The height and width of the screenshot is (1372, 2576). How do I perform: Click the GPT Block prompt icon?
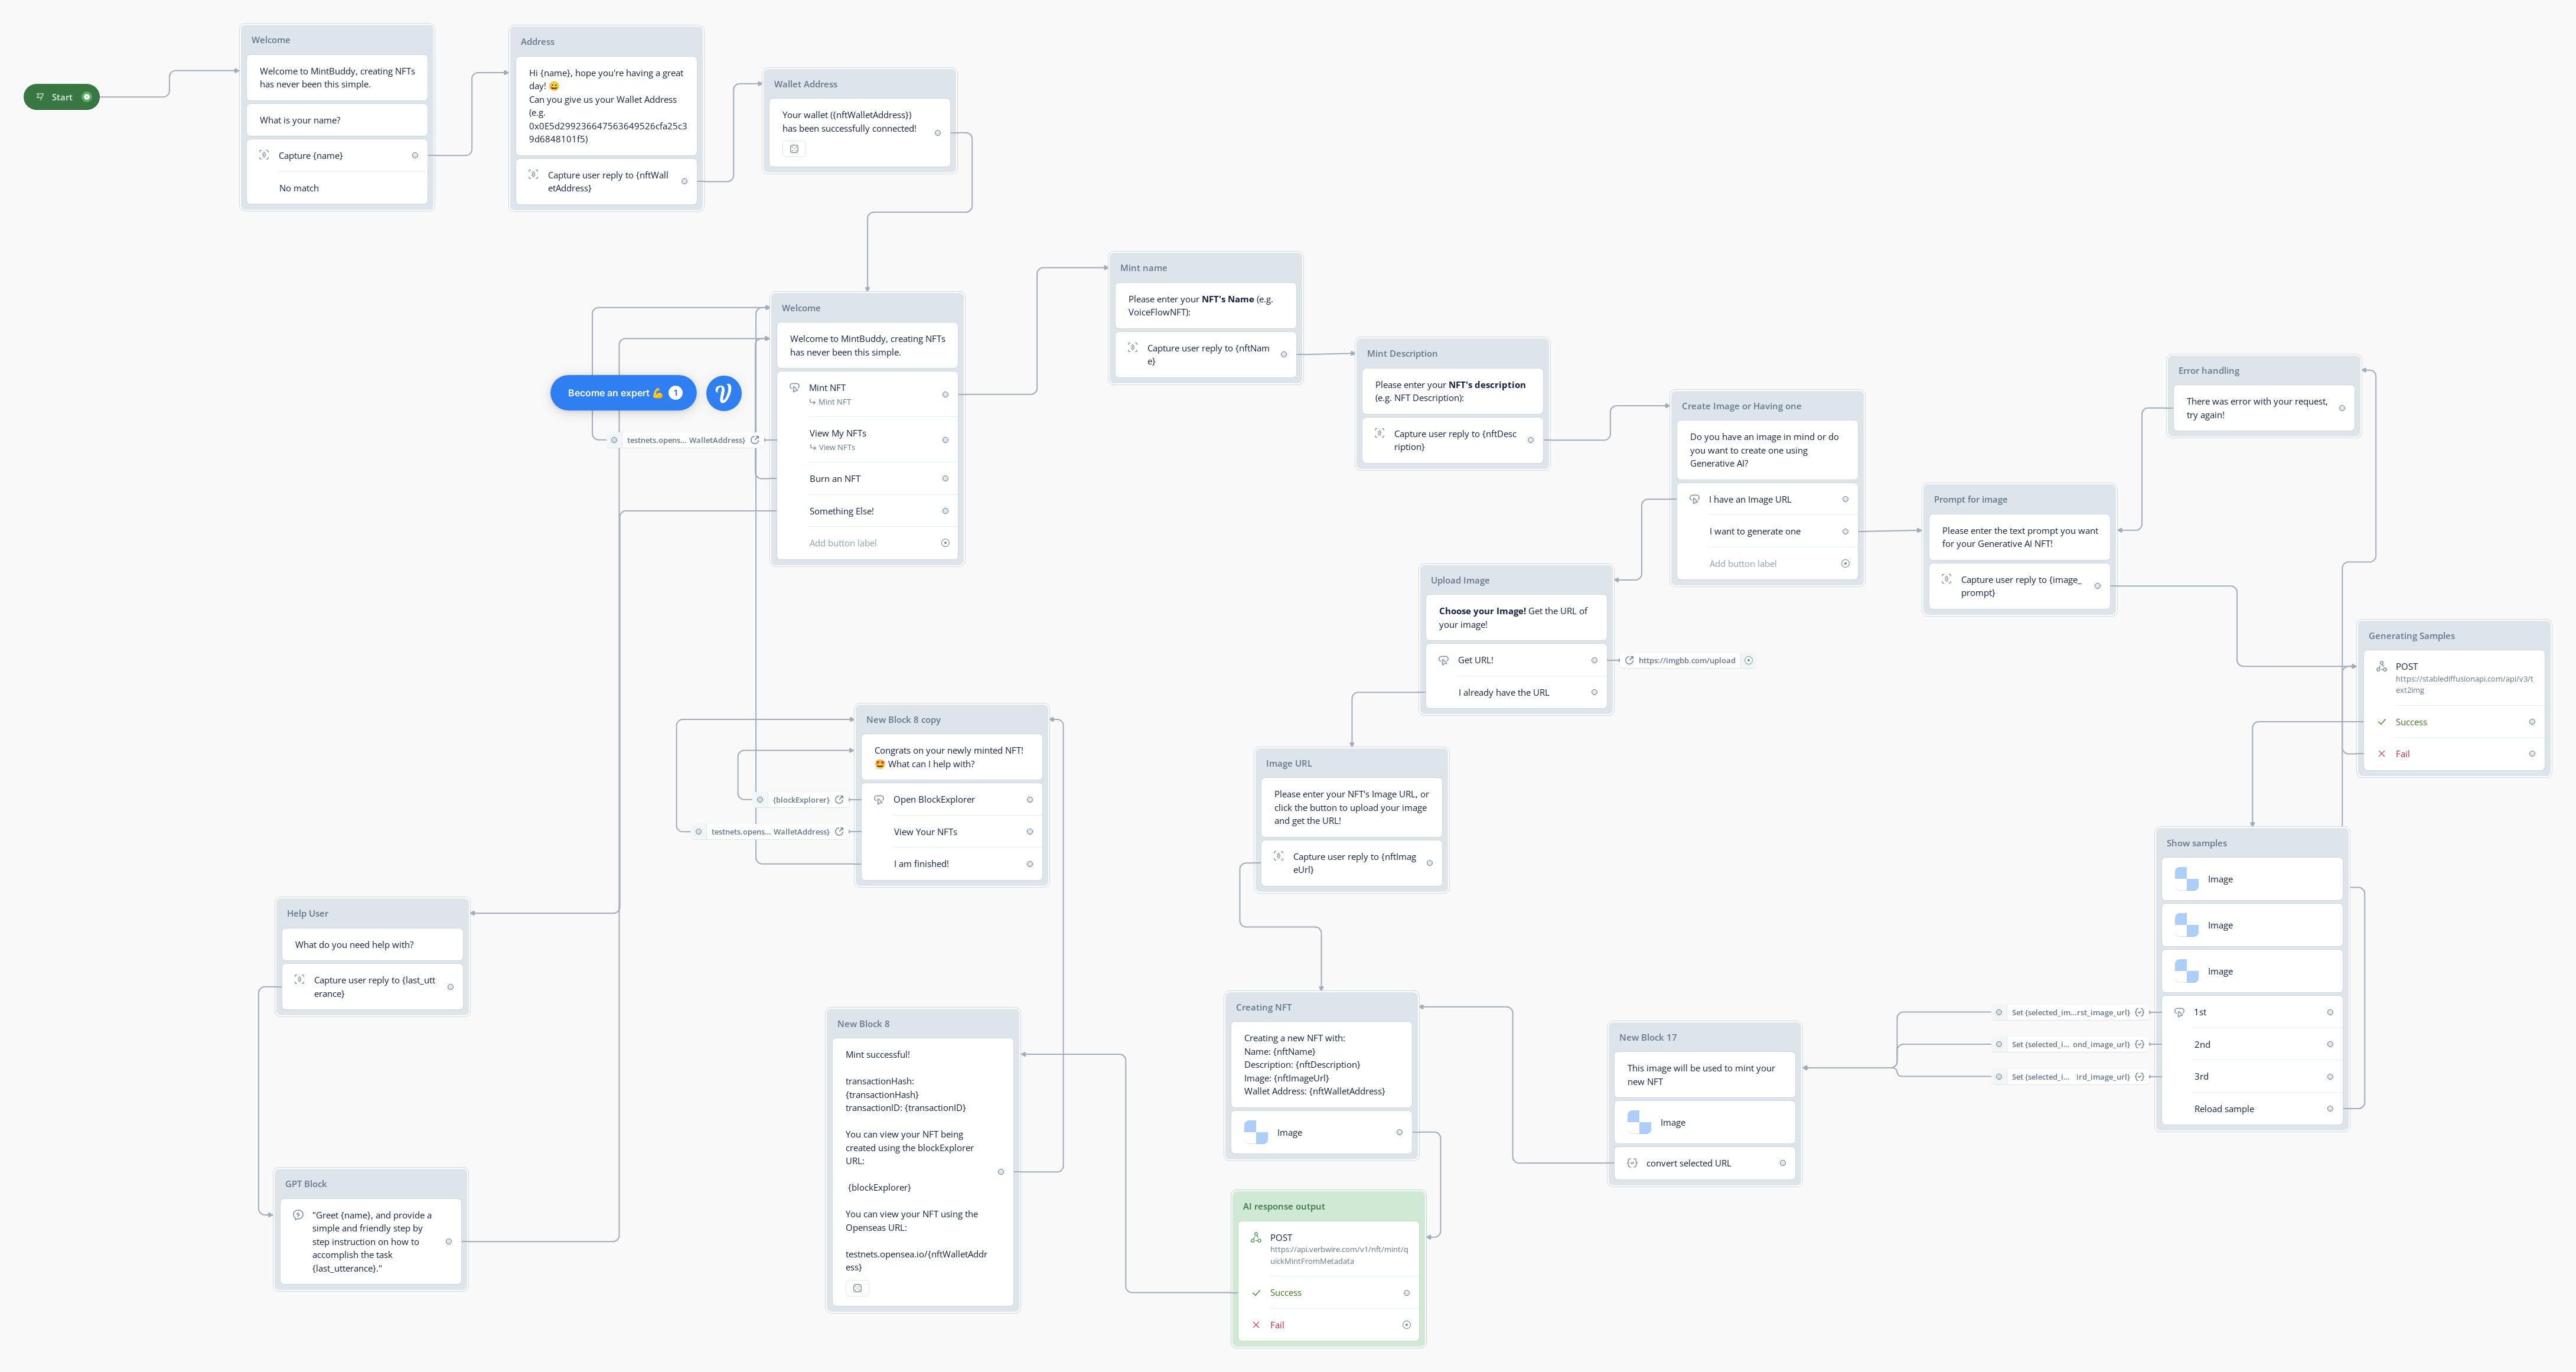click(x=298, y=1215)
